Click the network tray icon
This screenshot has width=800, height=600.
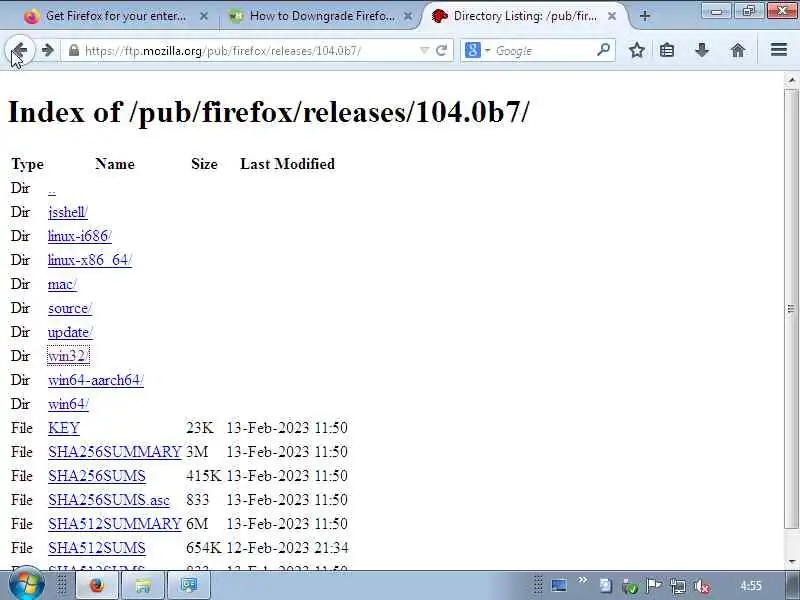pyautogui.click(x=678, y=587)
